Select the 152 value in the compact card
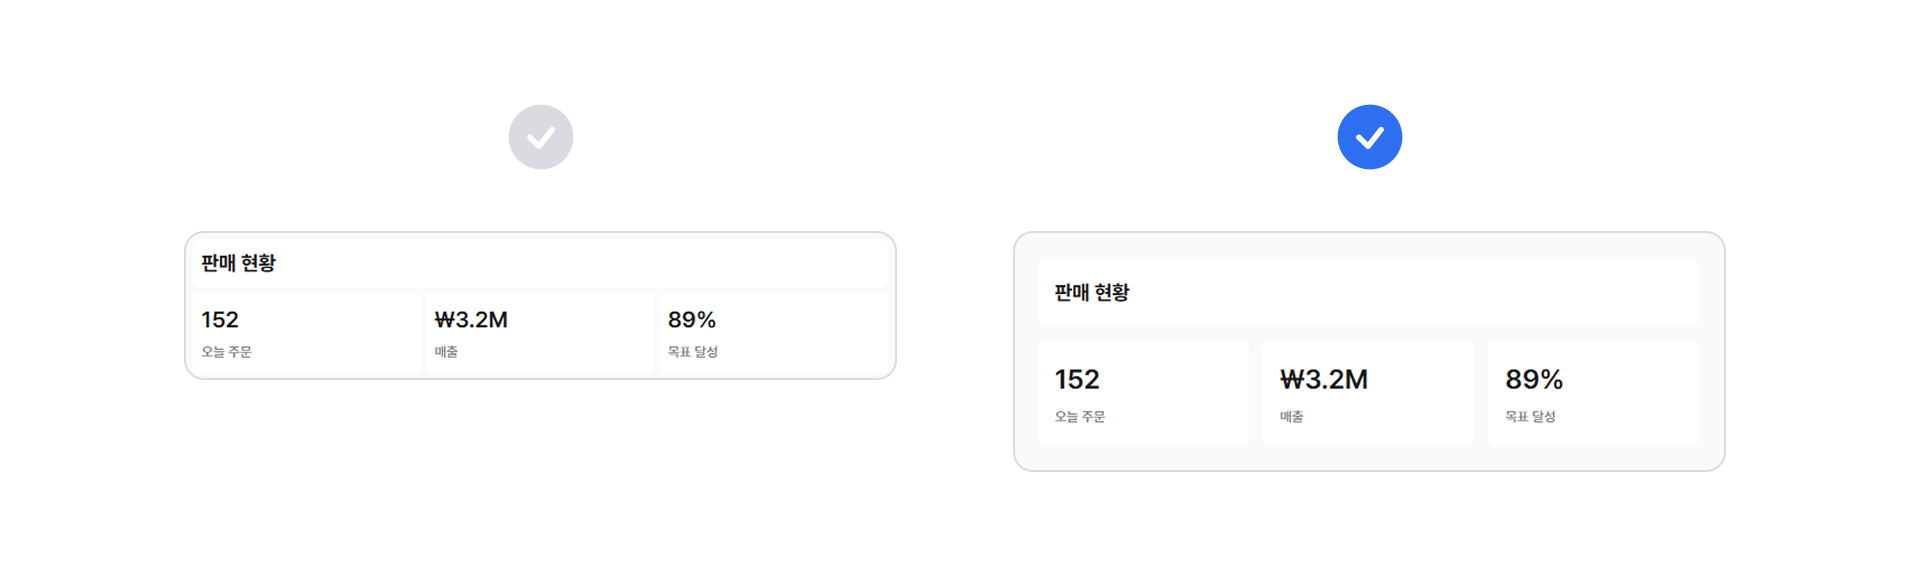Viewport: 1920px width, 572px height. 220,320
